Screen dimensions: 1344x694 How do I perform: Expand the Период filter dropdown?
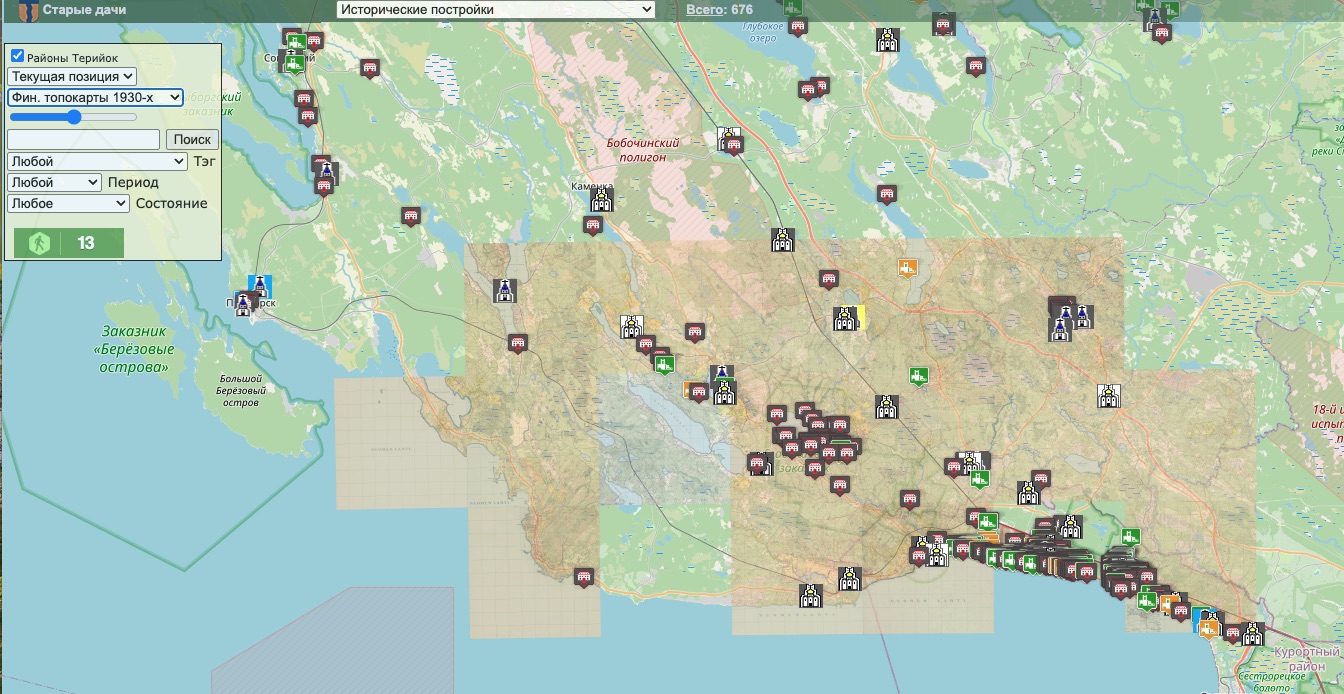[x=54, y=182]
